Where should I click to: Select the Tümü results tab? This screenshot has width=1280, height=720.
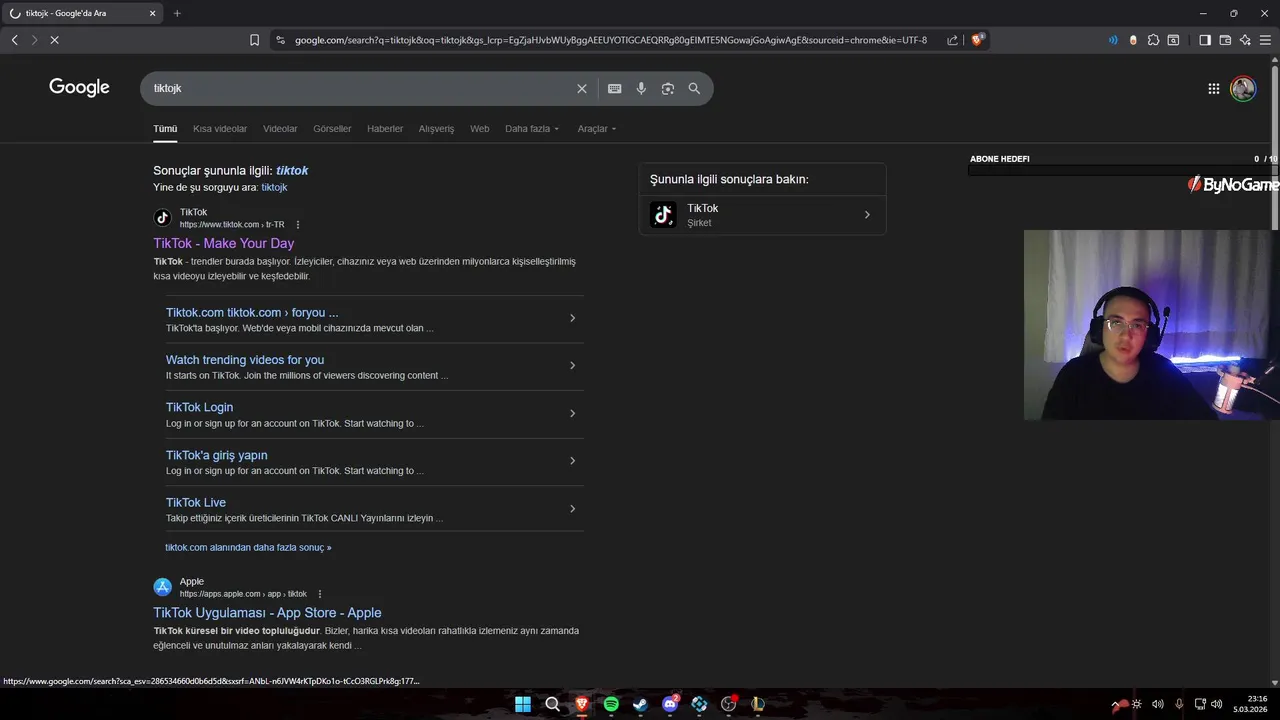[165, 129]
